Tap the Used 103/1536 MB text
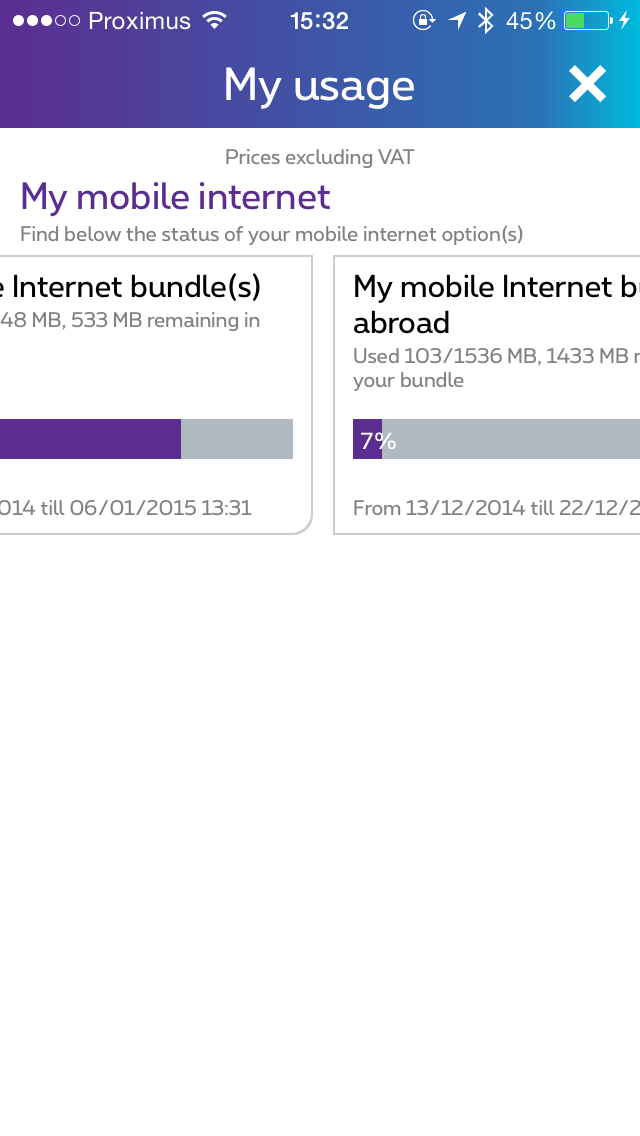This screenshot has width=640, height=1136. [x=450, y=356]
